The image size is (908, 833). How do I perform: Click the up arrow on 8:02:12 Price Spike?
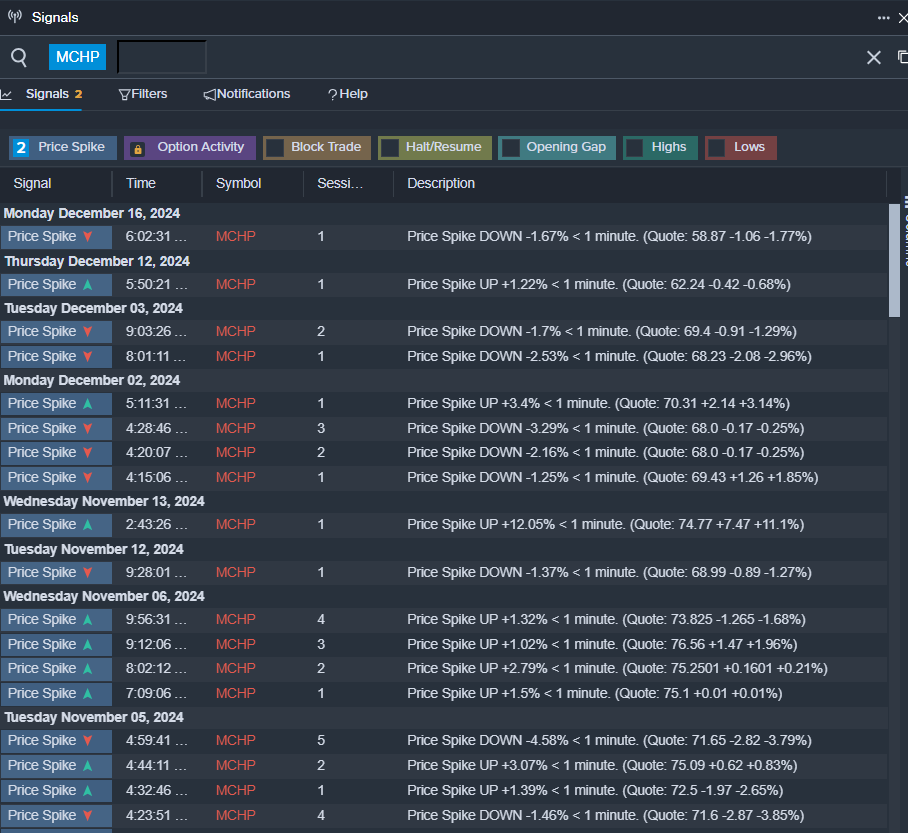[x=87, y=668]
